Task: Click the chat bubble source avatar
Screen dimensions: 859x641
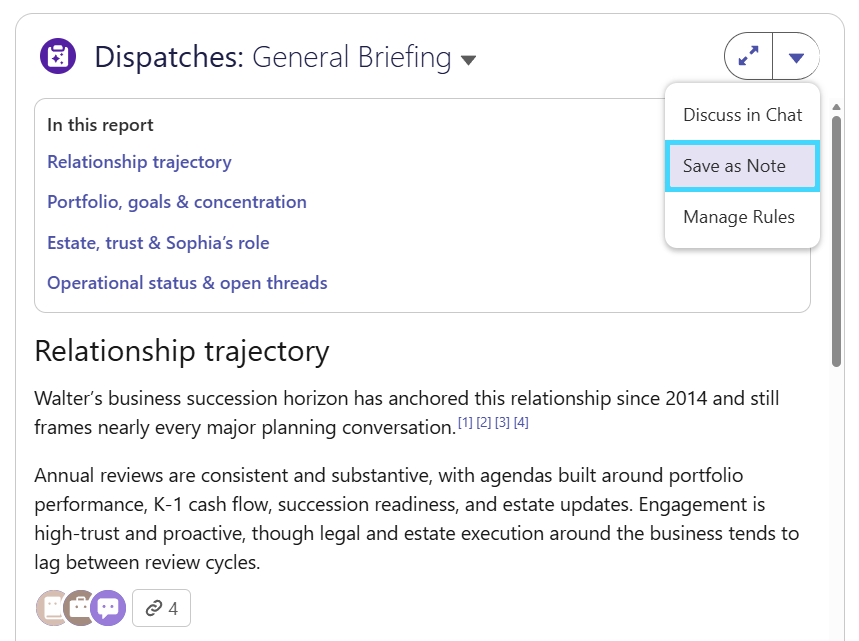Action: point(108,608)
